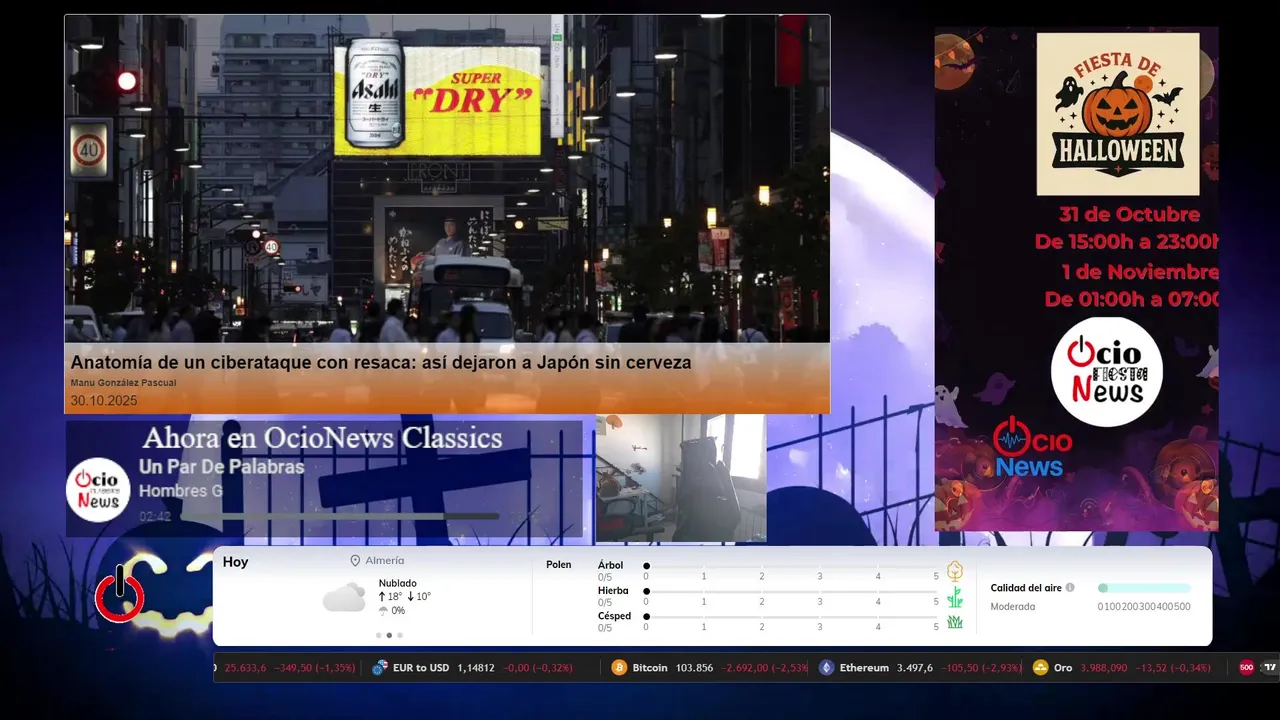This screenshot has height=720, width=1280.
Task: Click the Halloween party poster
Action: (x=1076, y=279)
